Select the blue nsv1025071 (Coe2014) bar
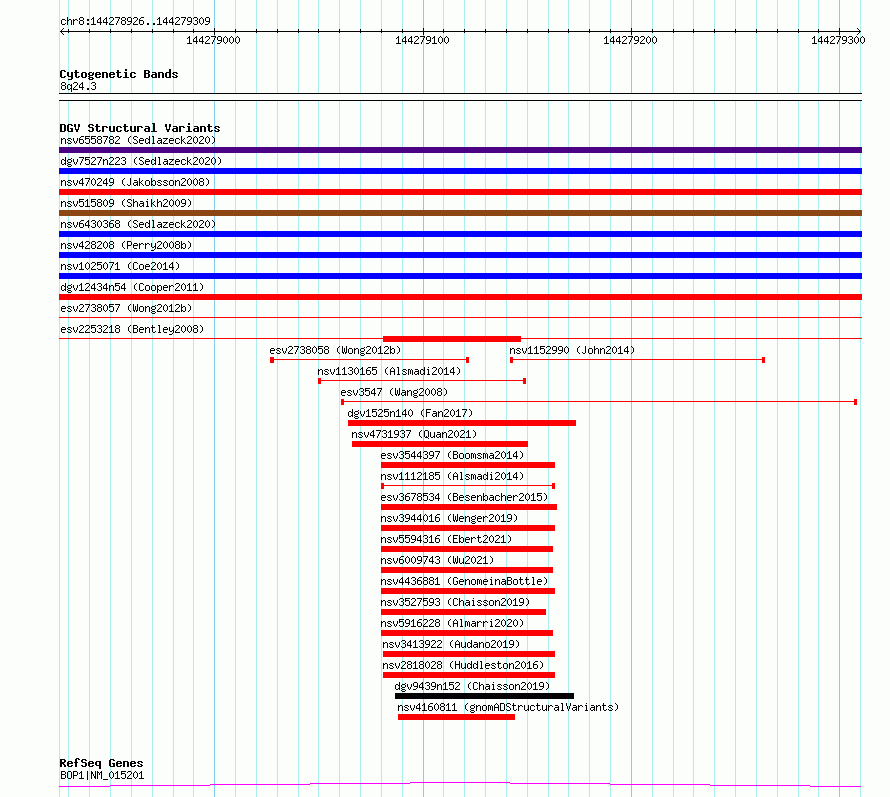 pyautogui.click(x=460, y=276)
